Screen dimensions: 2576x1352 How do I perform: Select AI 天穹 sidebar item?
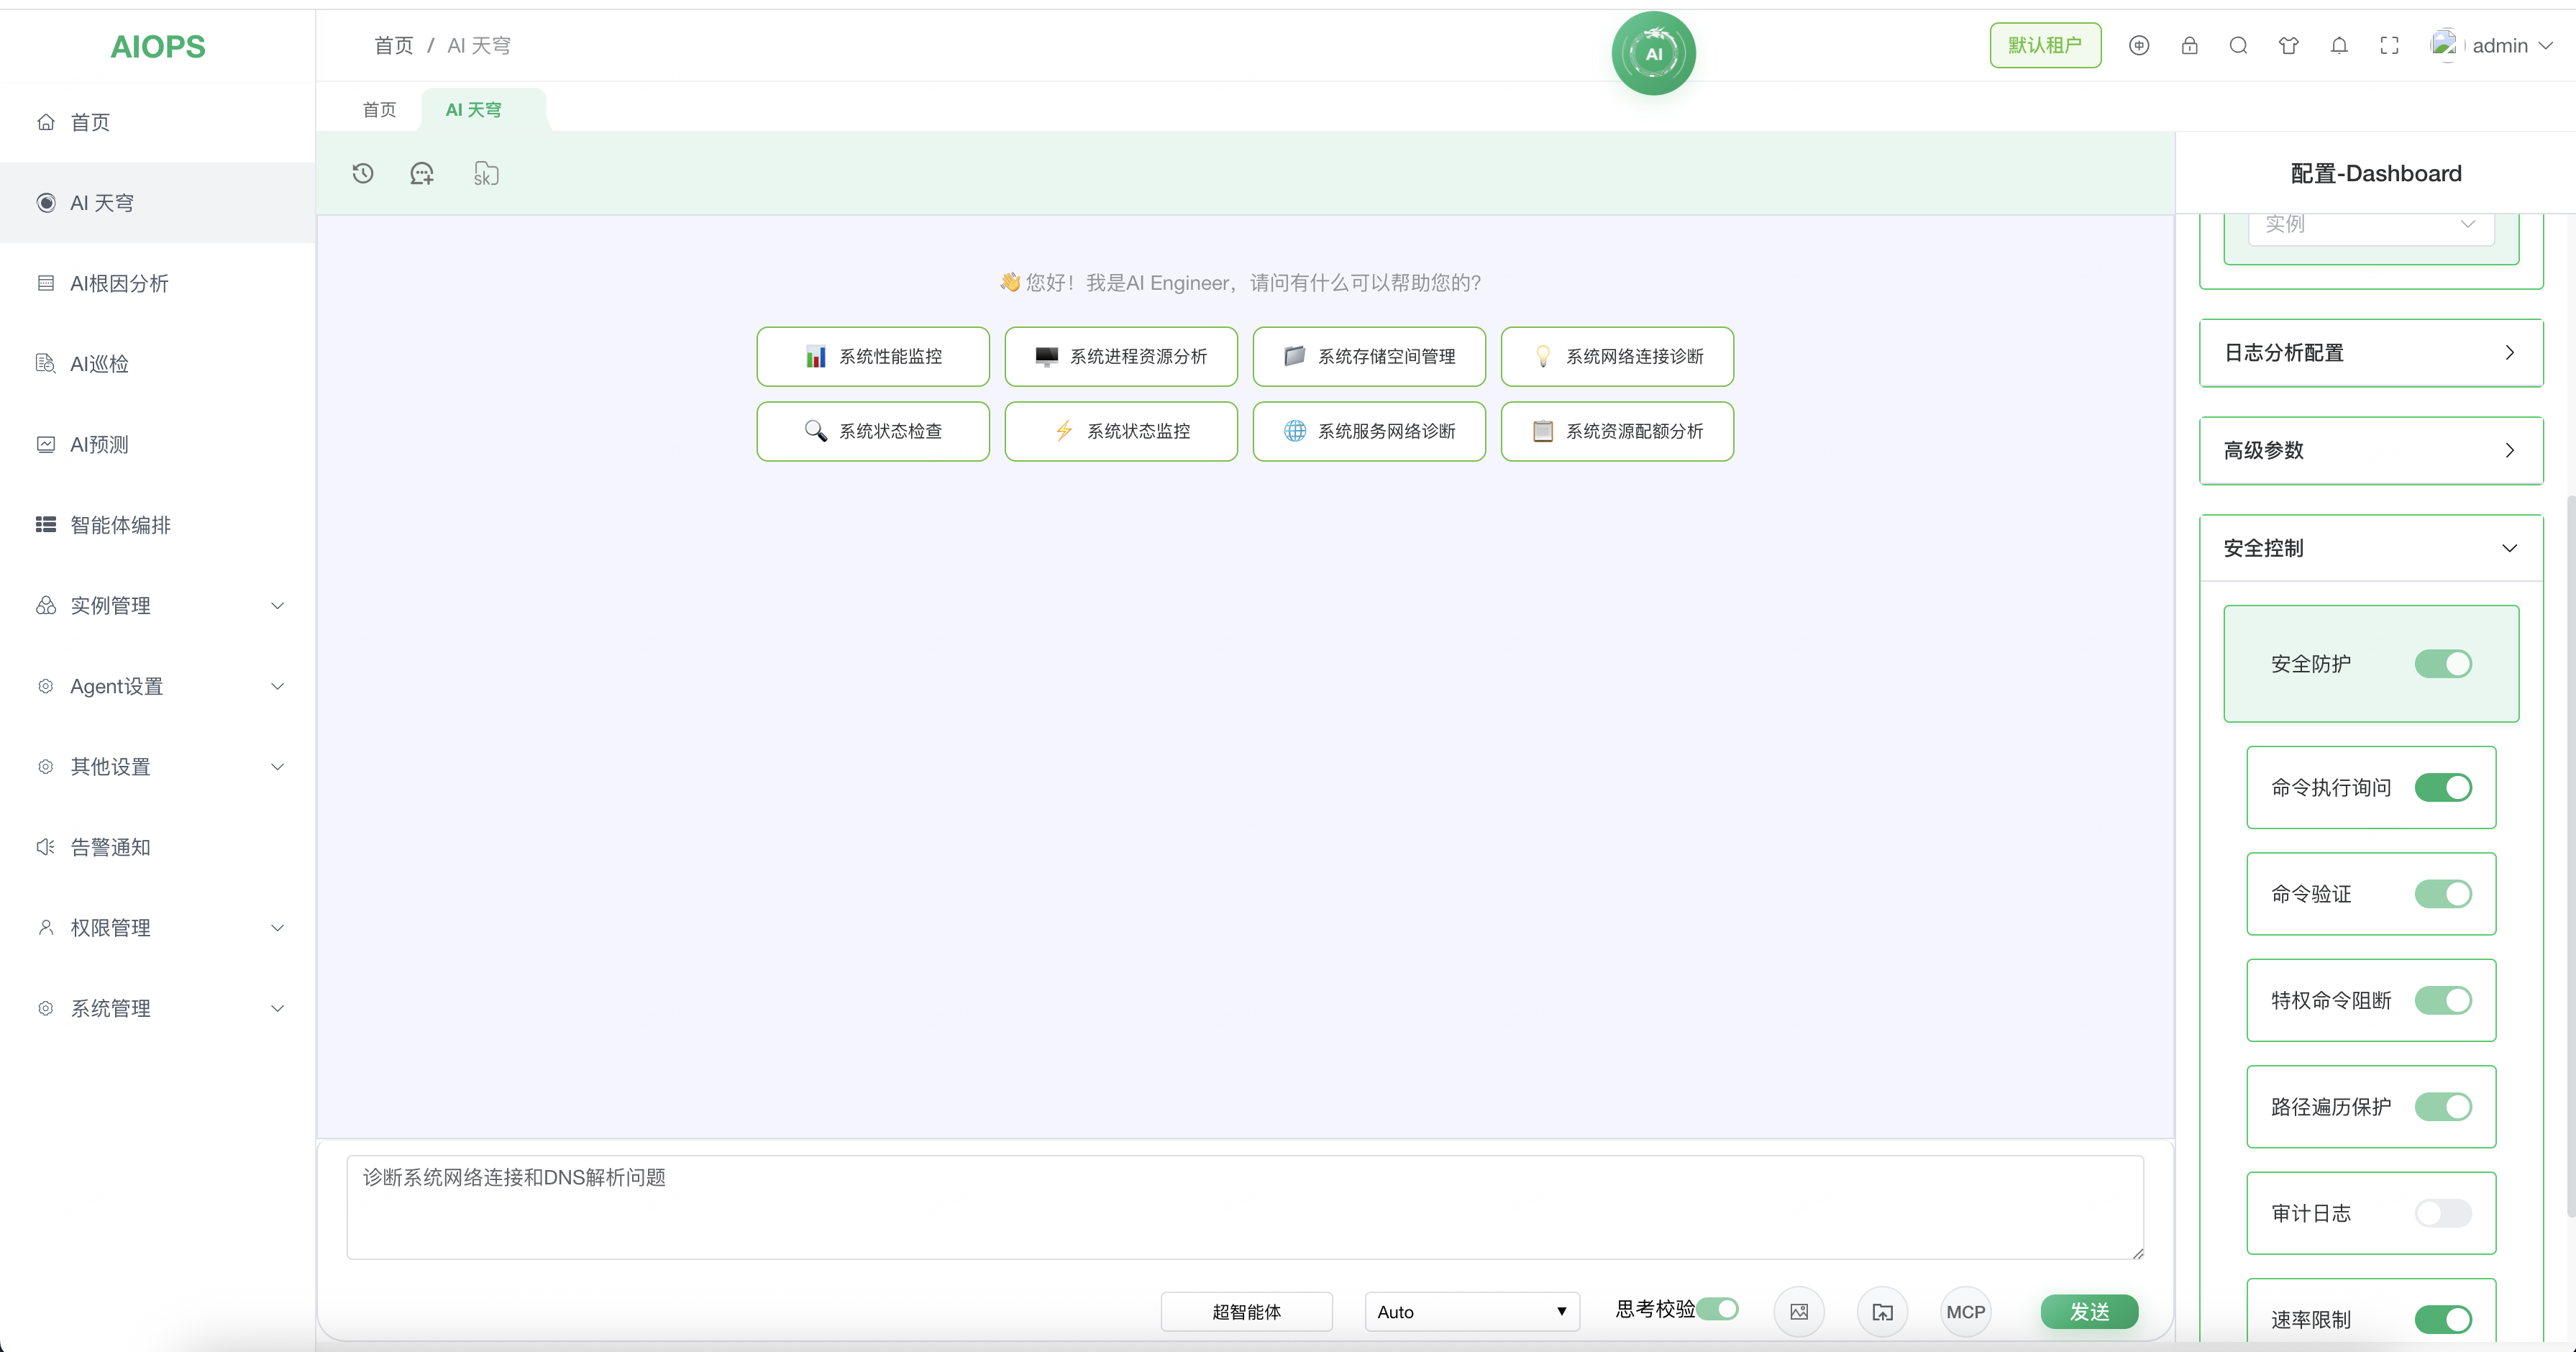[x=158, y=203]
